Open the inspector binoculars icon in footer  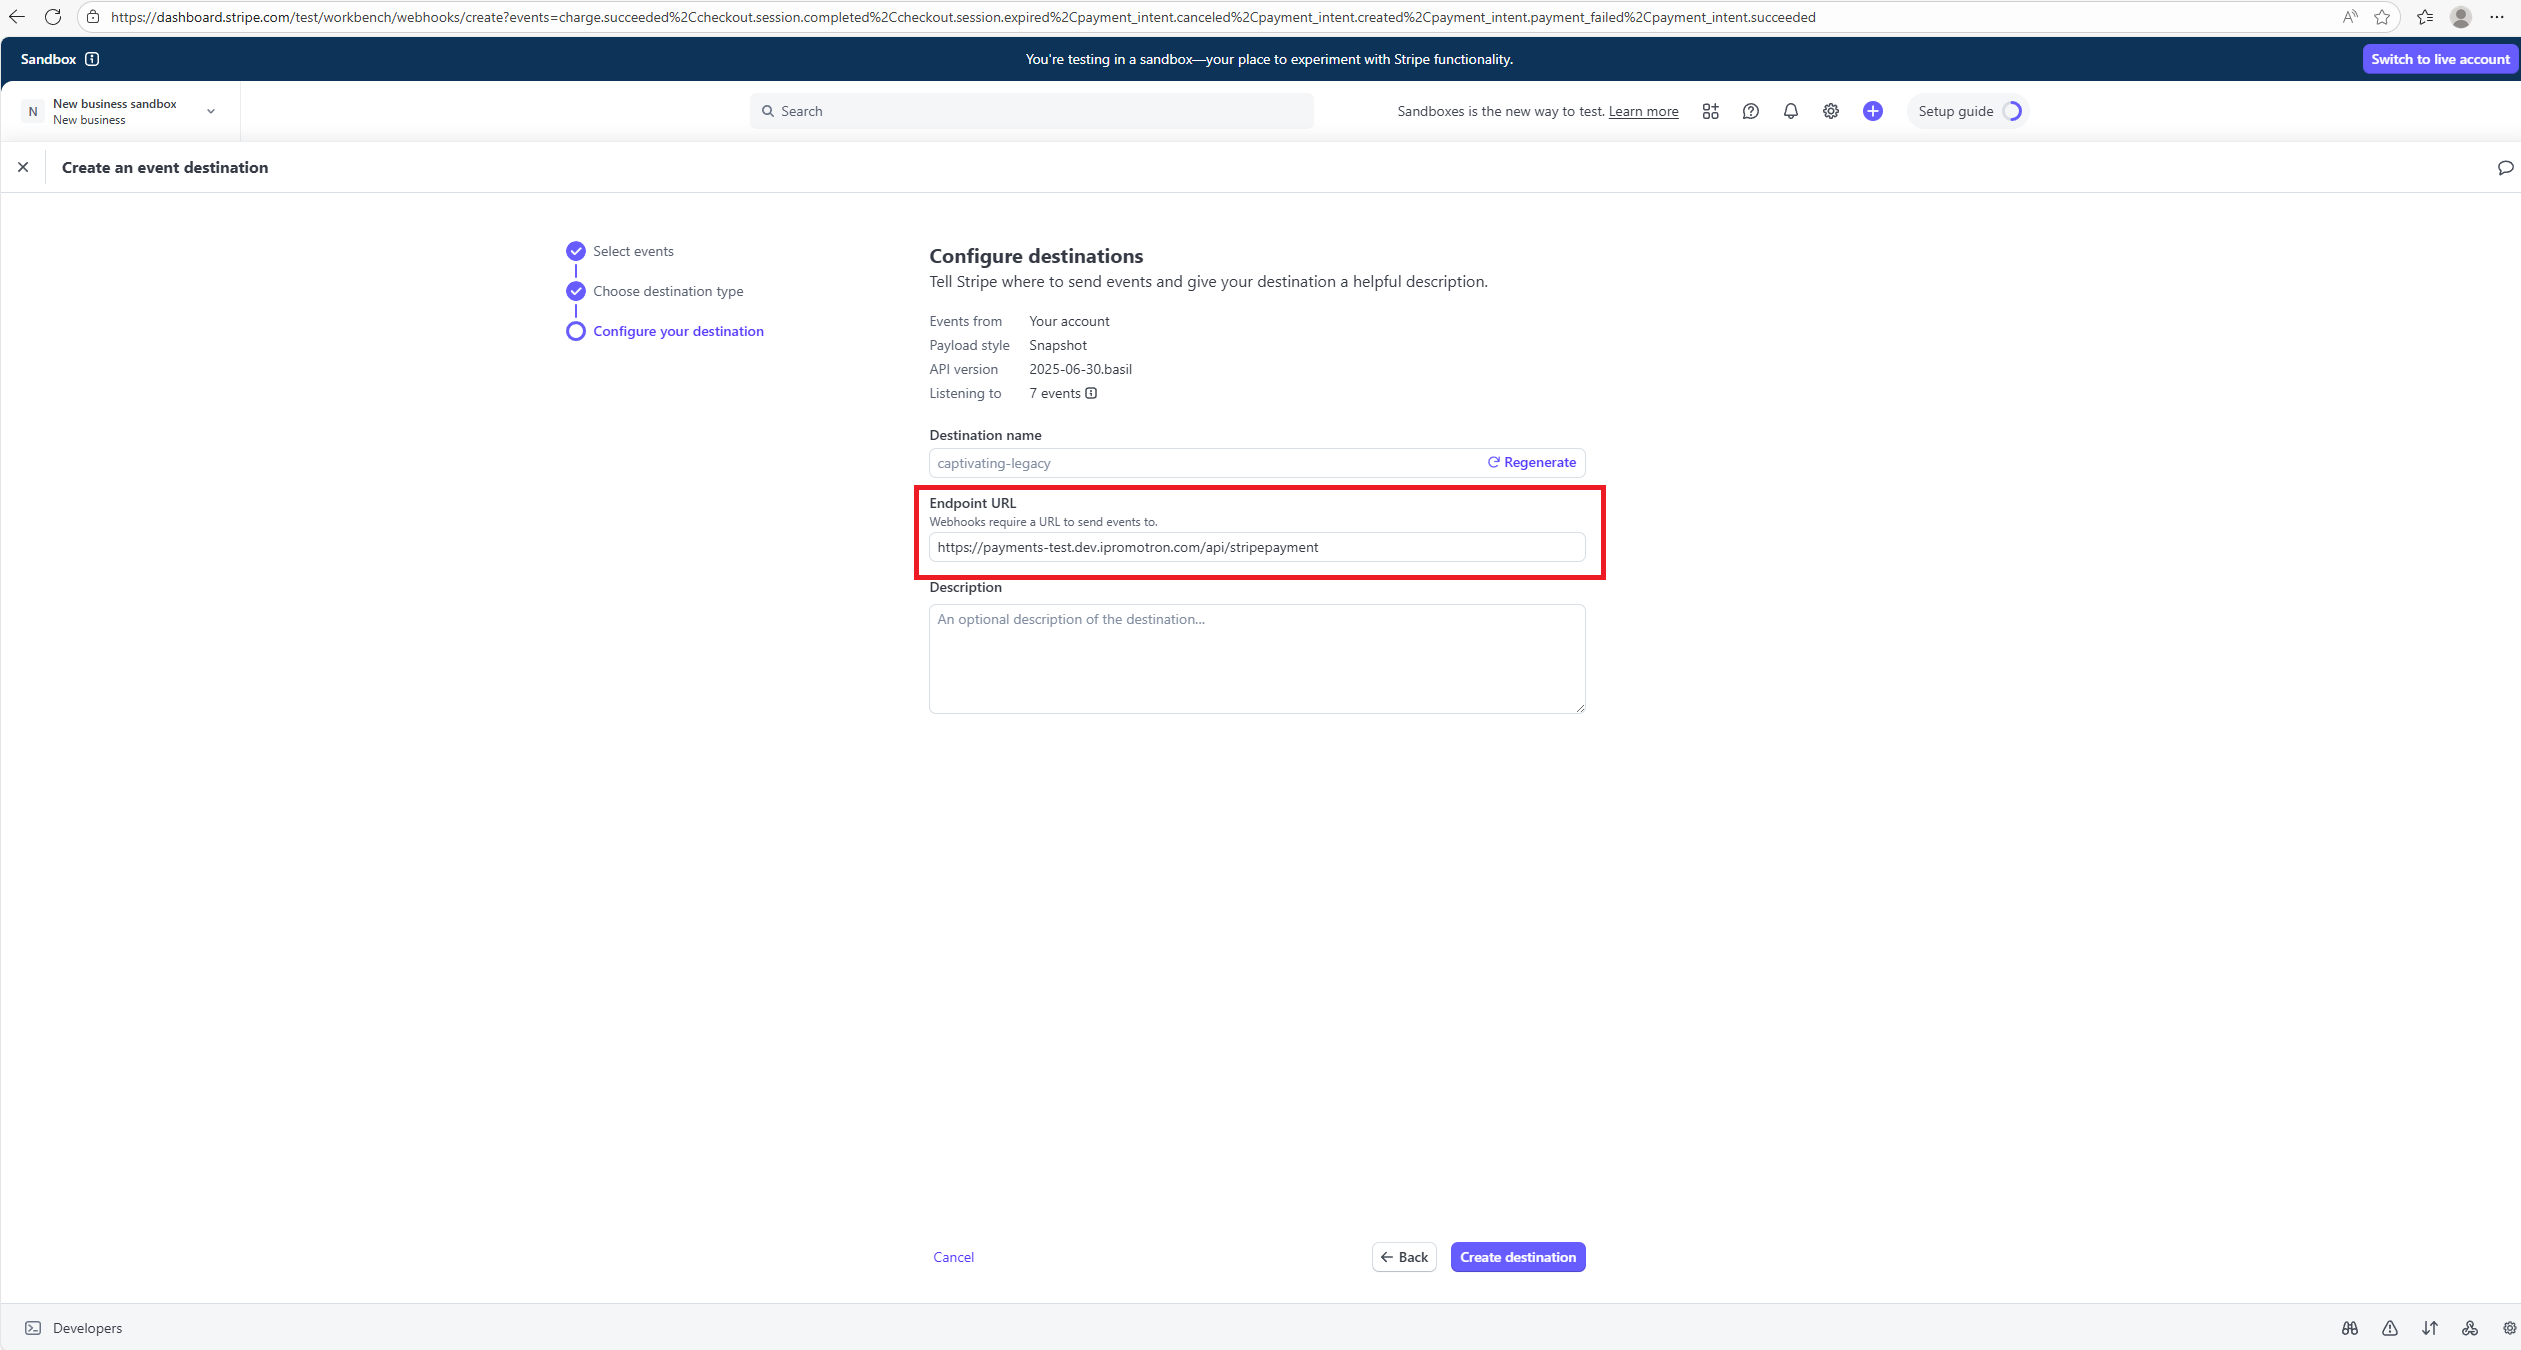point(2349,1328)
